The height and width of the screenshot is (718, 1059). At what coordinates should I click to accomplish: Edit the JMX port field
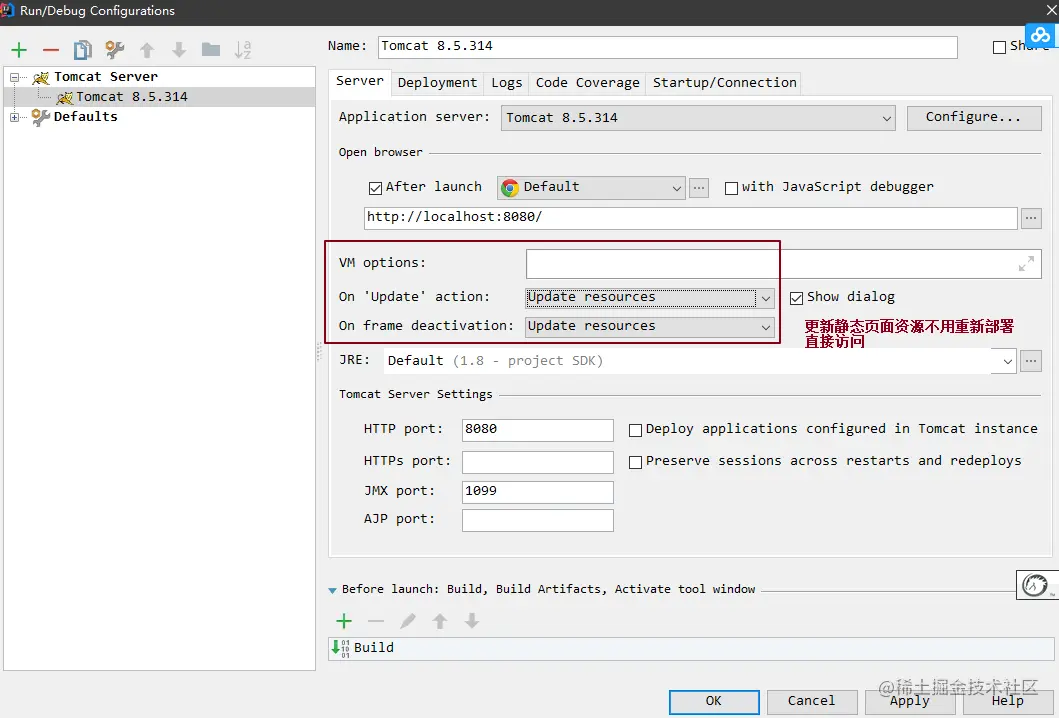point(538,492)
